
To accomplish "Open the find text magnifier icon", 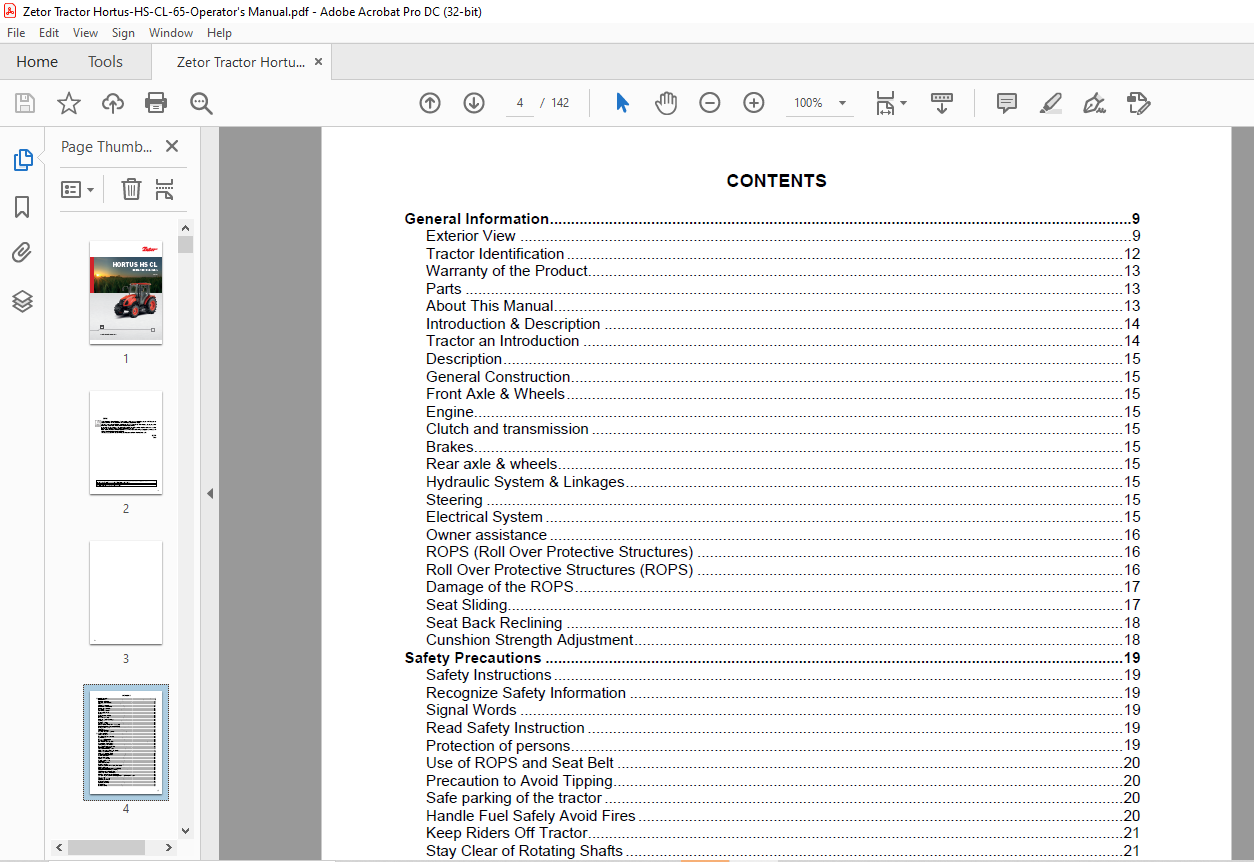I will (x=201, y=103).
